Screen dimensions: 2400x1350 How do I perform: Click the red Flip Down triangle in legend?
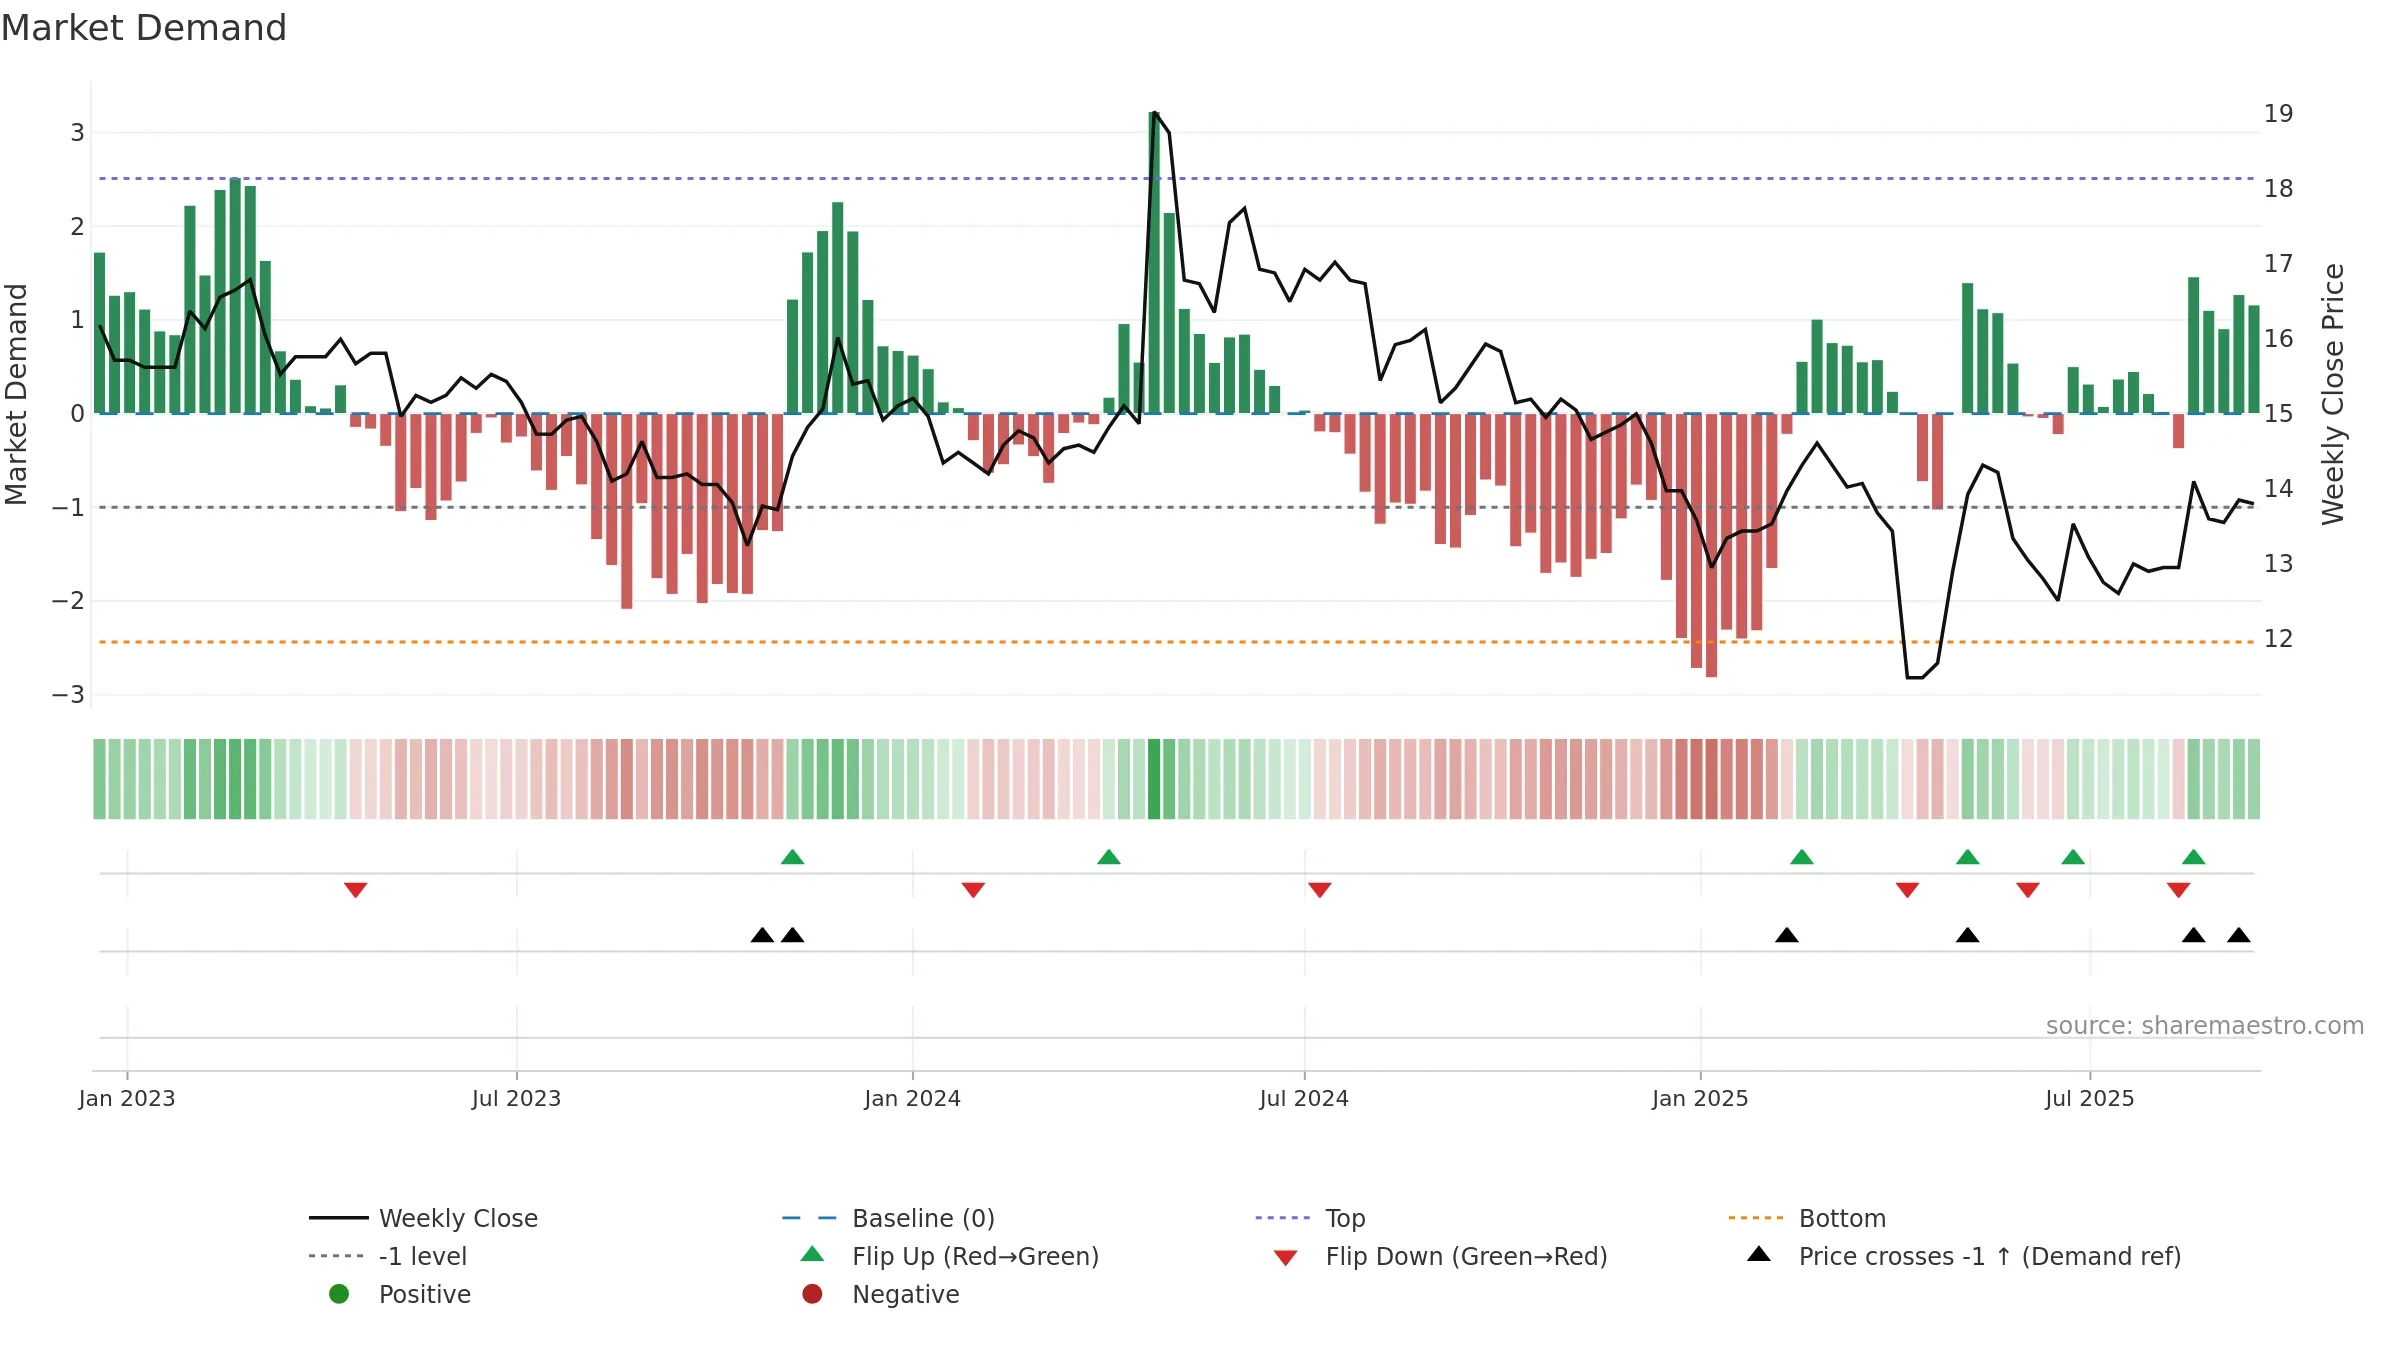coord(1286,1258)
